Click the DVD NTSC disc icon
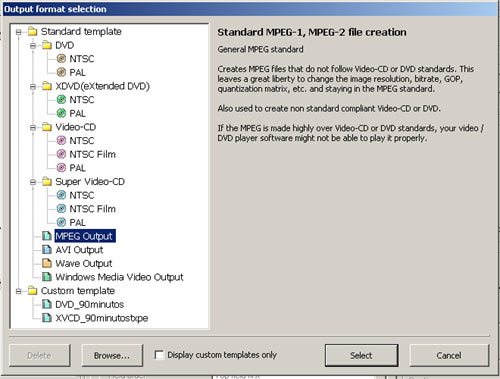This screenshot has width=500, height=379. coord(61,59)
